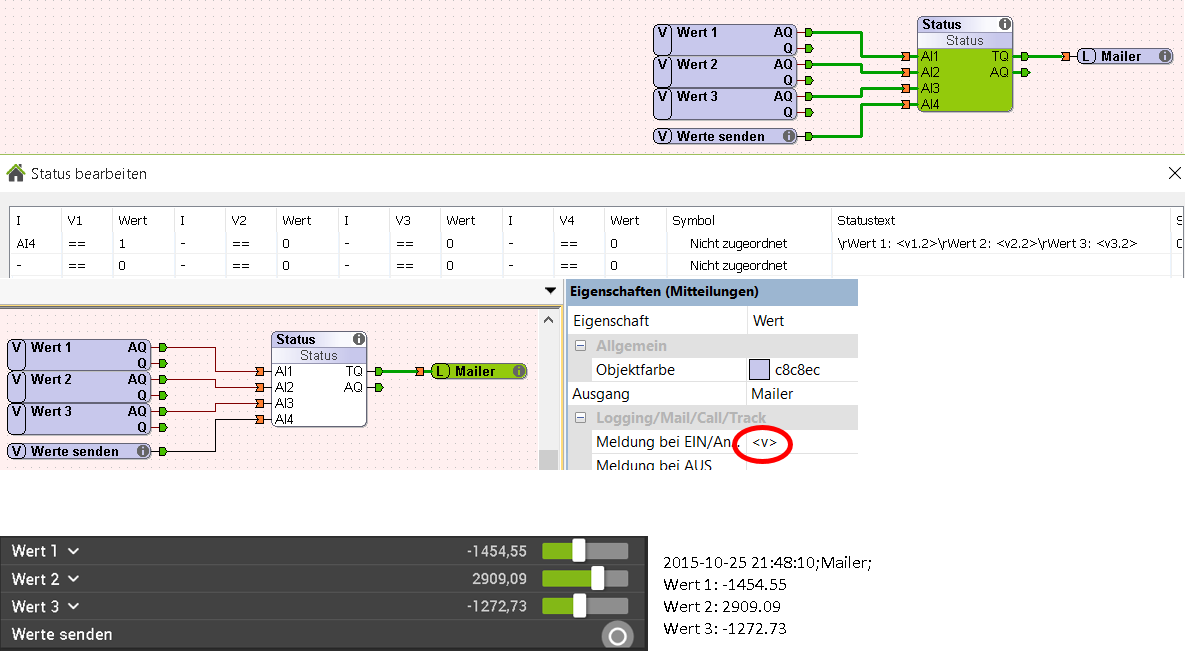Click info icon on lower Werte senden

point(143,451)
